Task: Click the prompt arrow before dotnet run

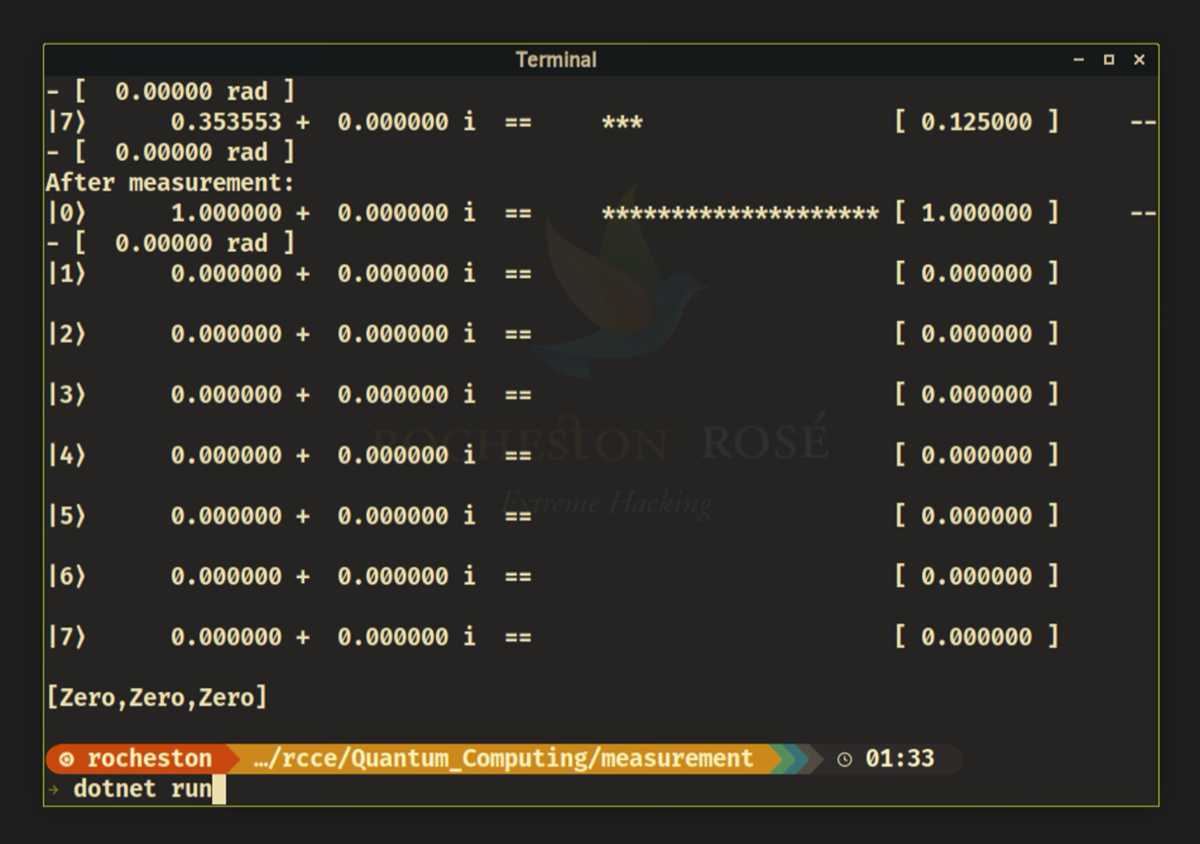Action: click(53, 790)
